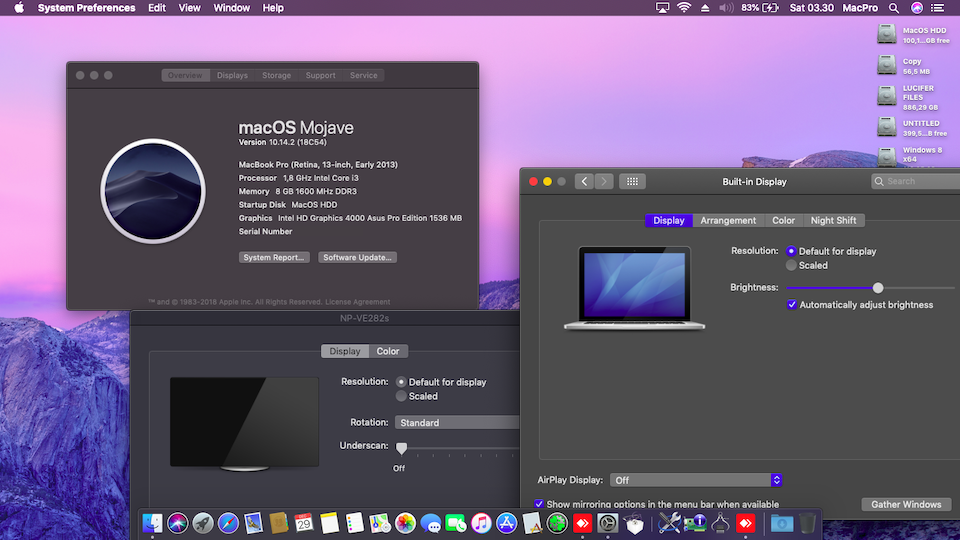Screen dimensions: 960x540
Task: Open the Wi-Fi status menu
Action: point(684,8)
